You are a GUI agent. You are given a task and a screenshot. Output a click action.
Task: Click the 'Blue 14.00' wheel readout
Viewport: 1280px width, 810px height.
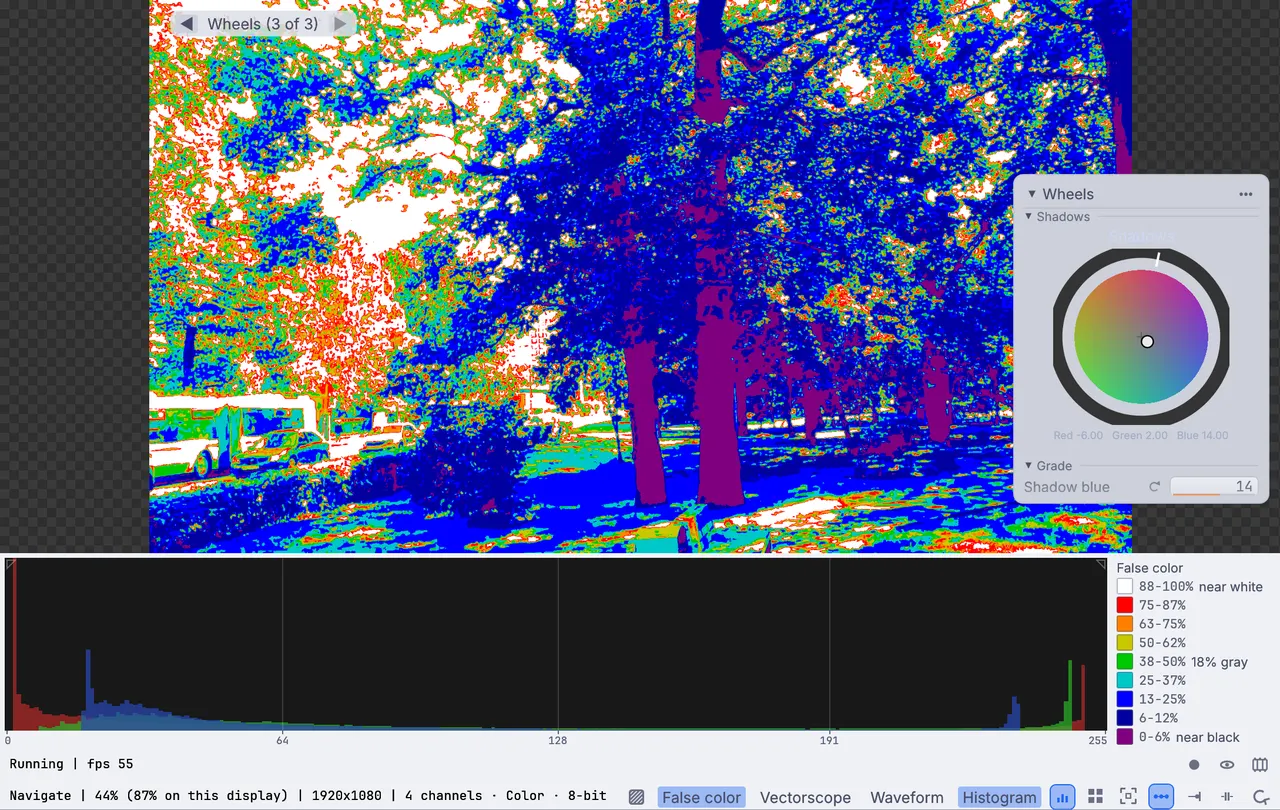(1202, 435)
